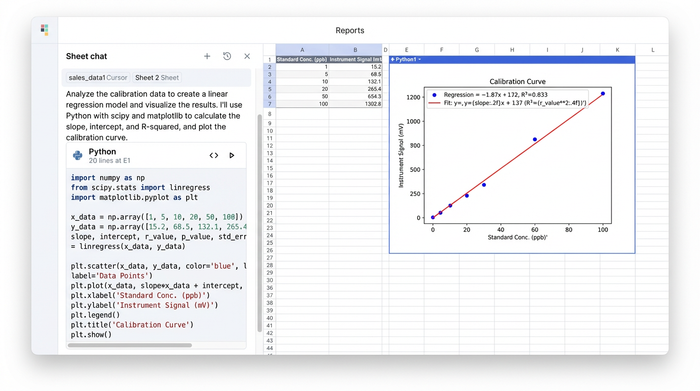Click cell containing 654.3
This screenshot has height=391, width=700.
point(355,96)
